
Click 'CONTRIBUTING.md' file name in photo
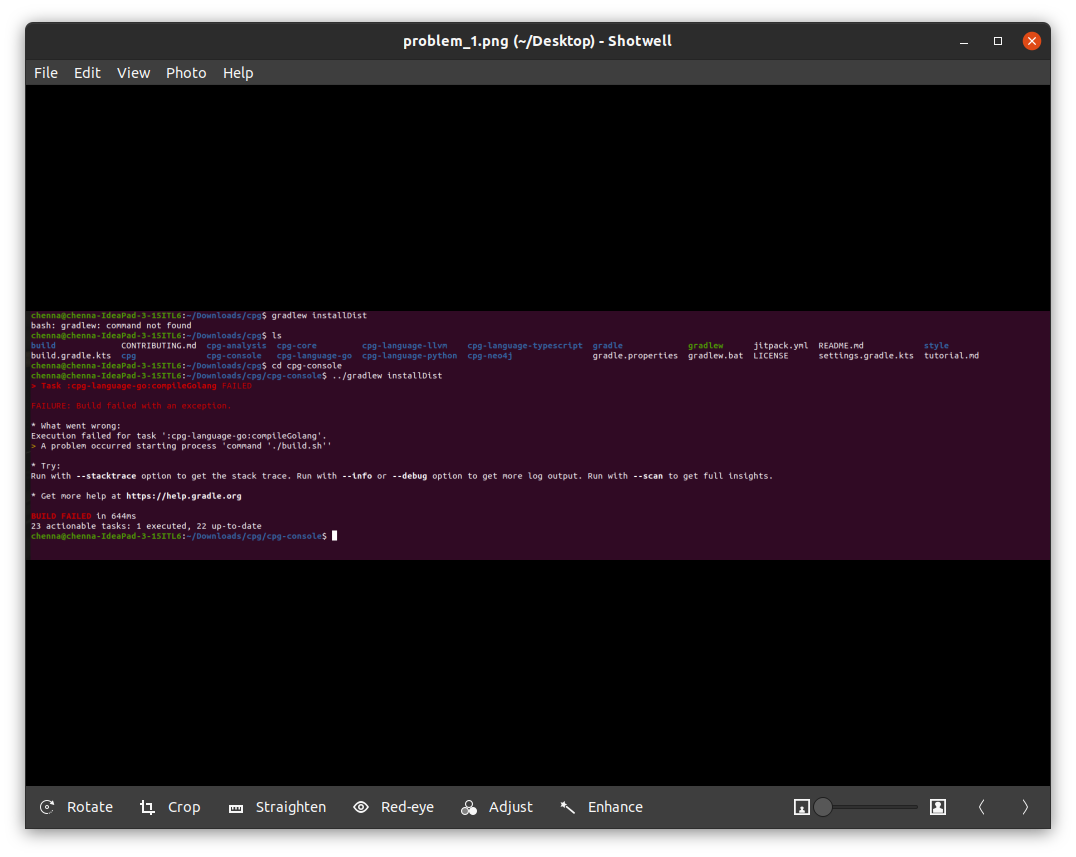pyautogui.click(x=159, y=346)
